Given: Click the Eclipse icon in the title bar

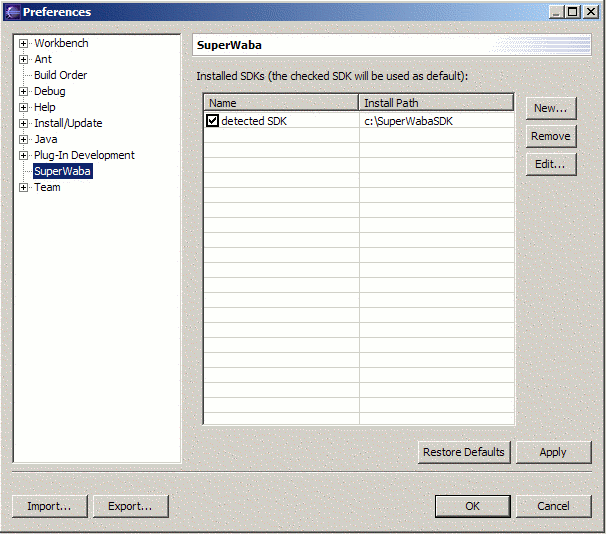Looking at the screenshot, I should (x=13, y=12).
